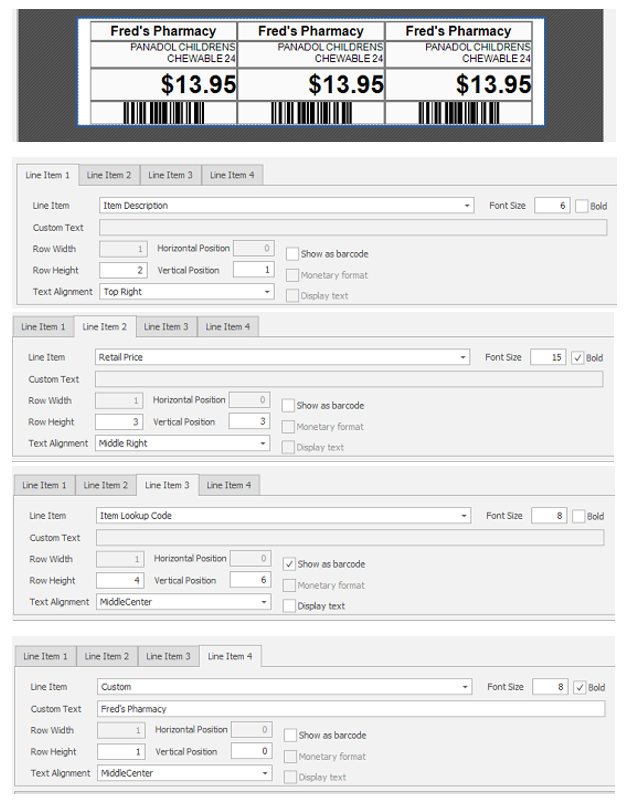Untick Show as barcode for Item Lookup Code
The image size is (625, 804).
coord(289,564)
